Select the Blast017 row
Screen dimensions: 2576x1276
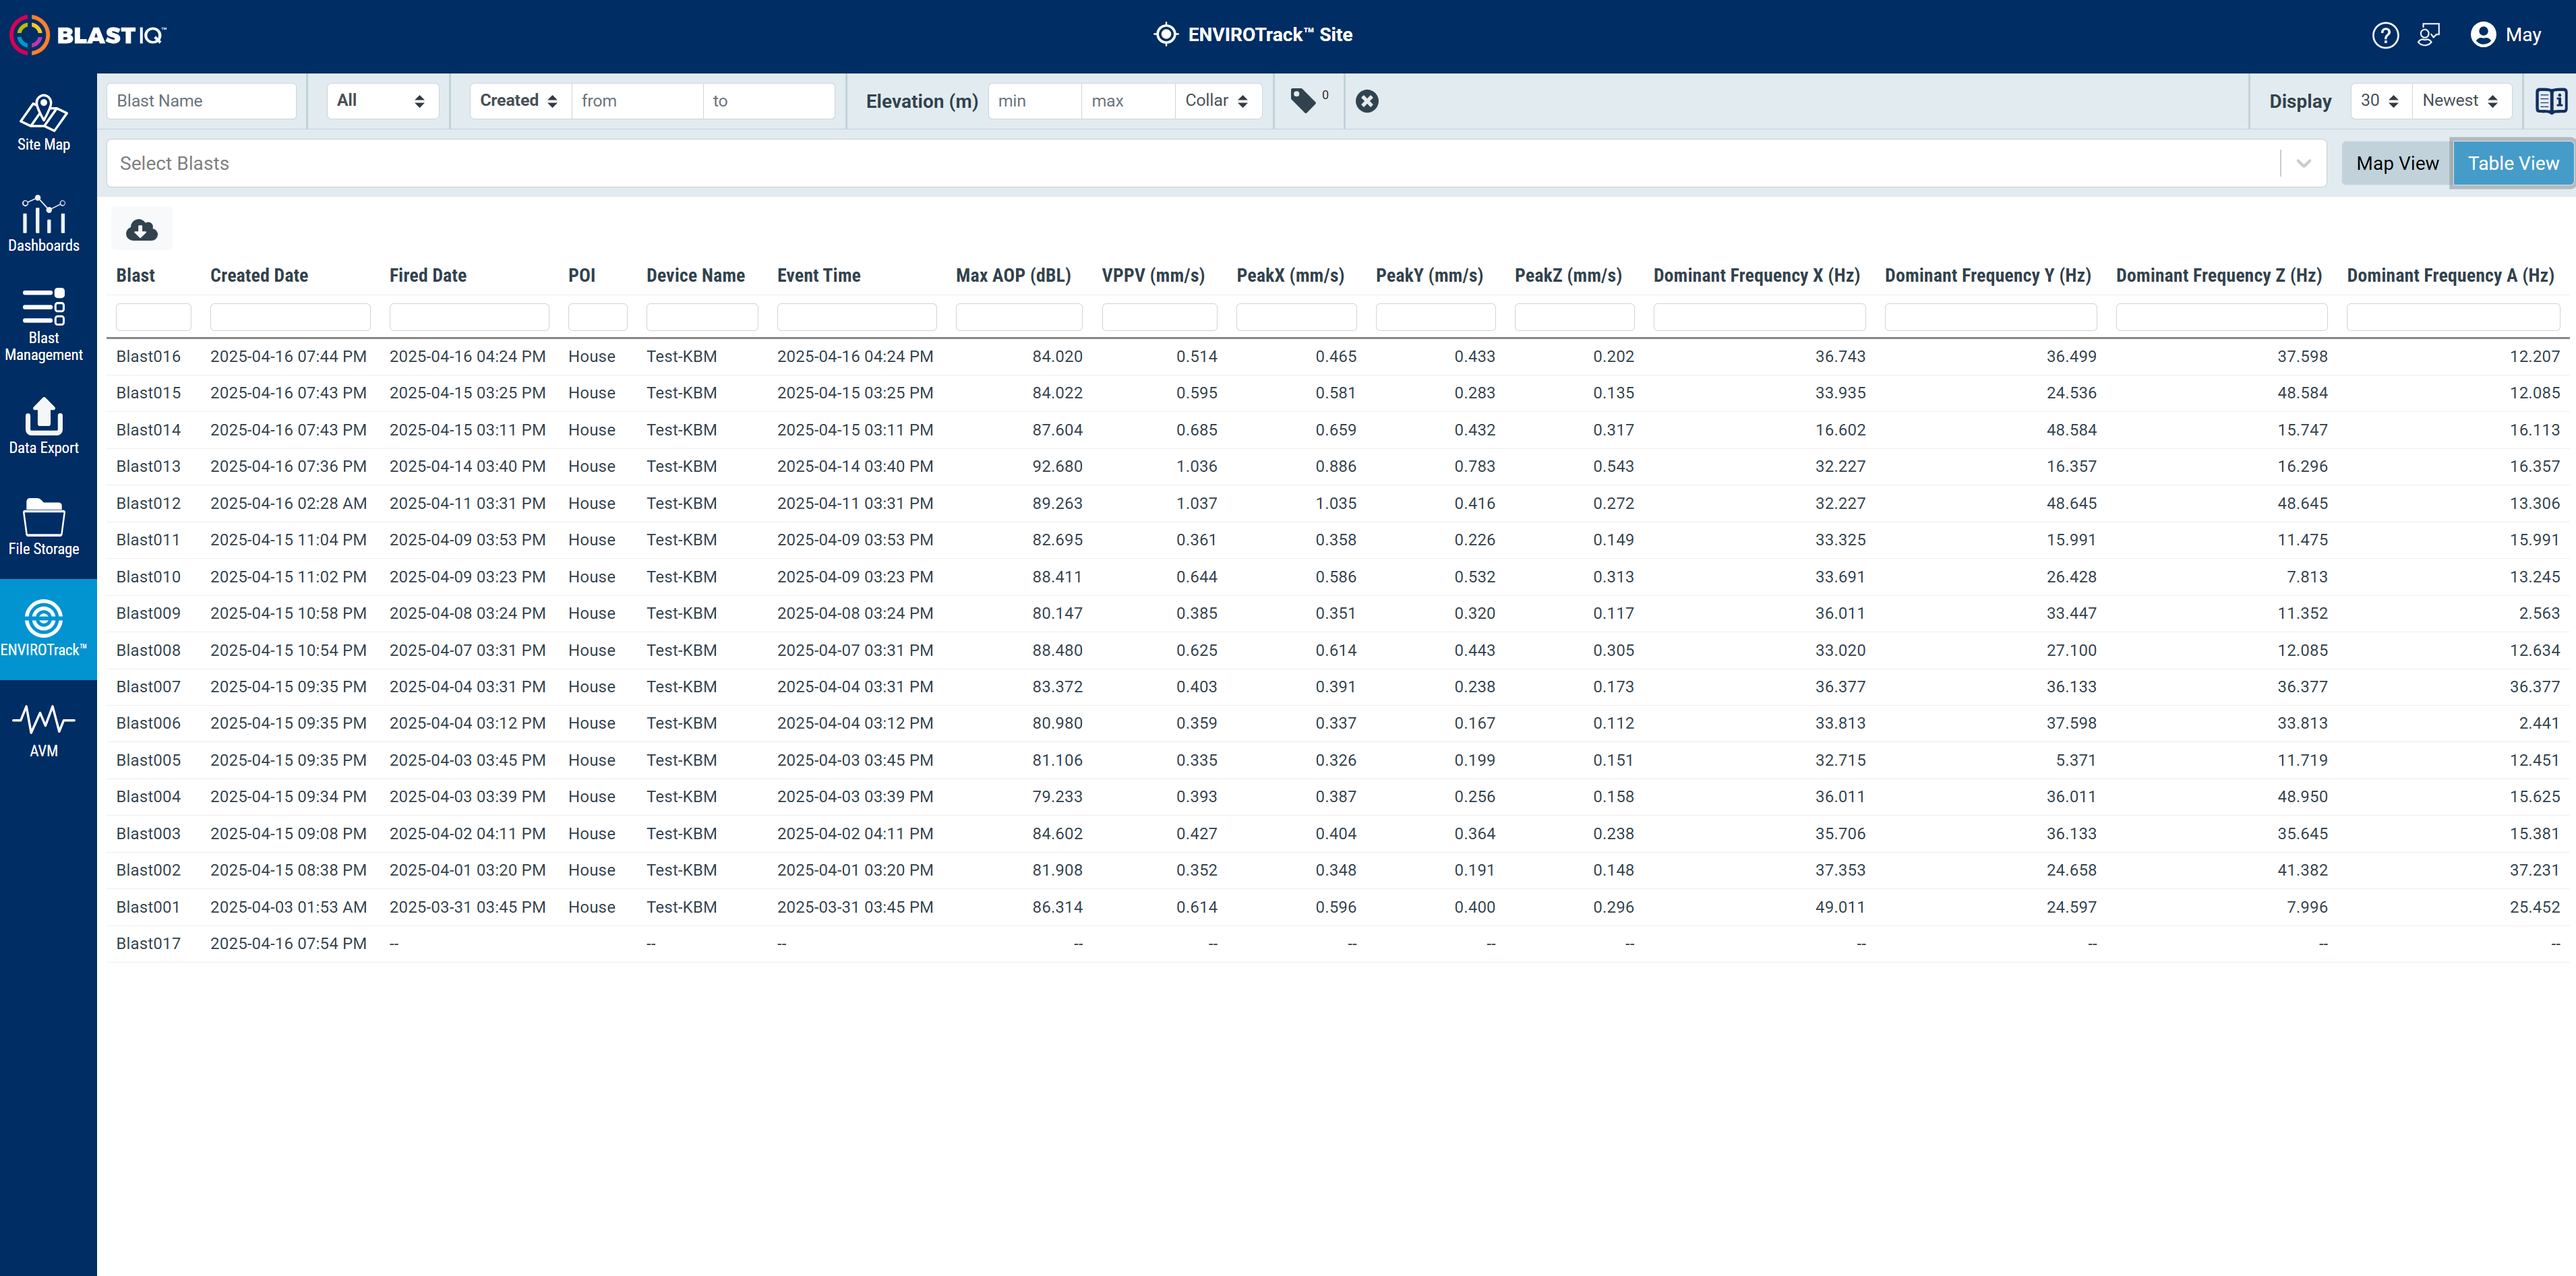pos(1338,944)
